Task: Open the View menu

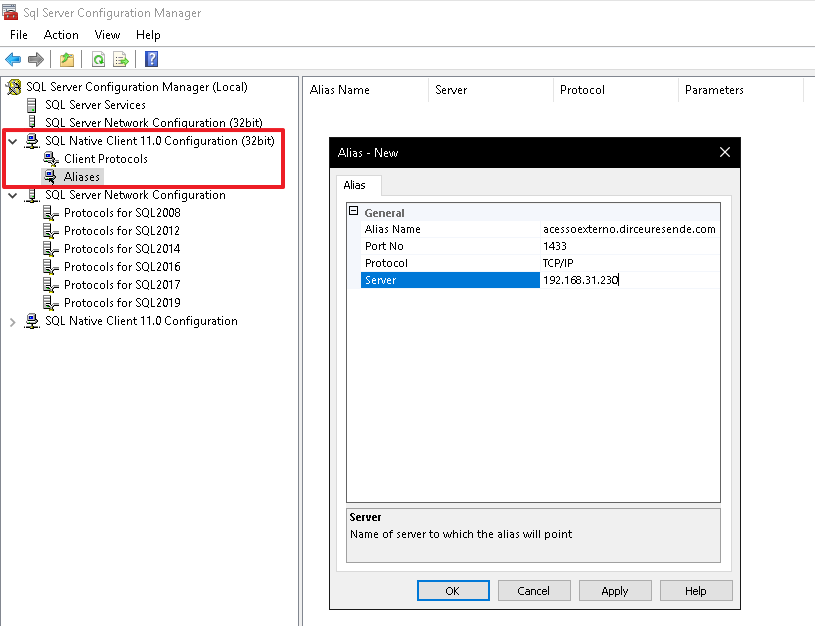Action: (x=107, y=35)
